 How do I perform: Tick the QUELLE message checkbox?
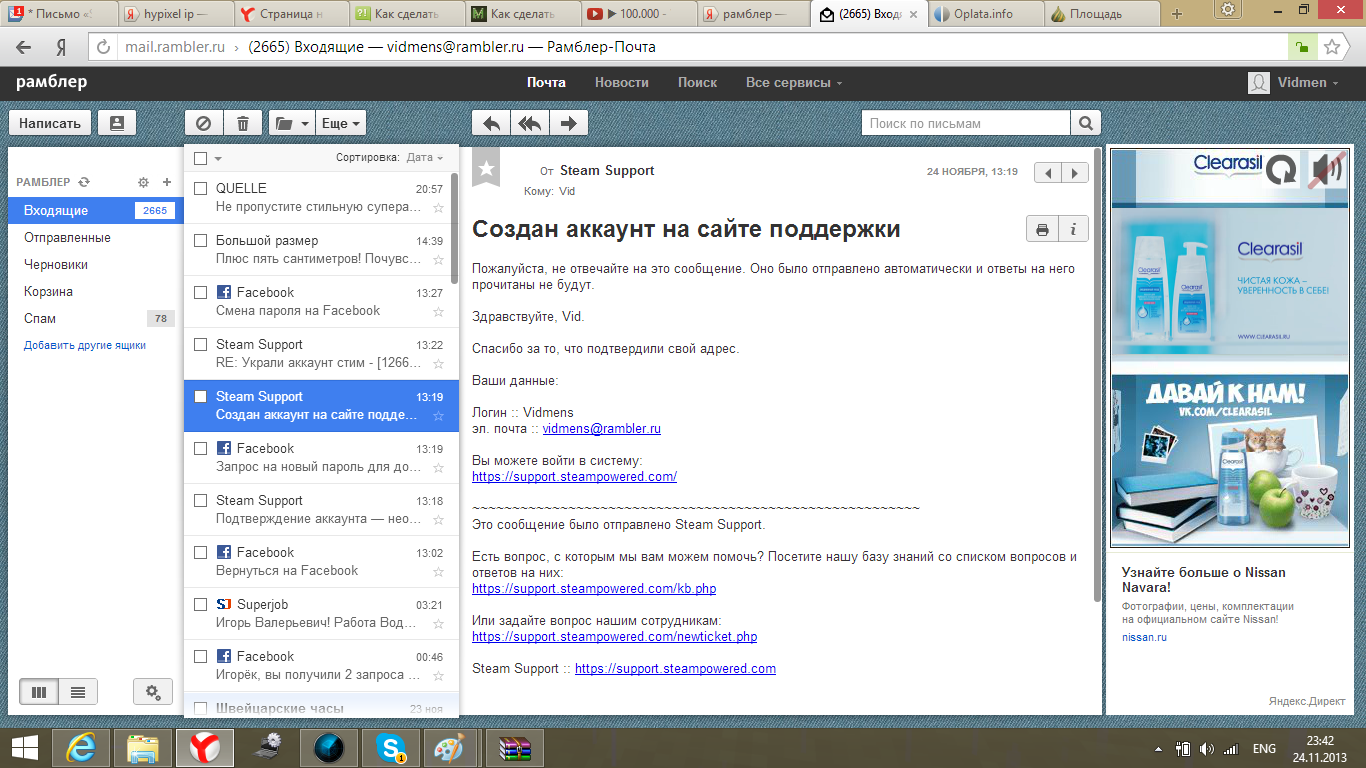click(200, 188)
